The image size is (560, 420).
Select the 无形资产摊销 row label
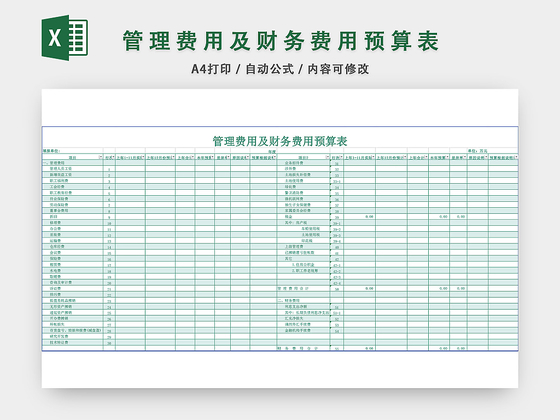(61, 306)
